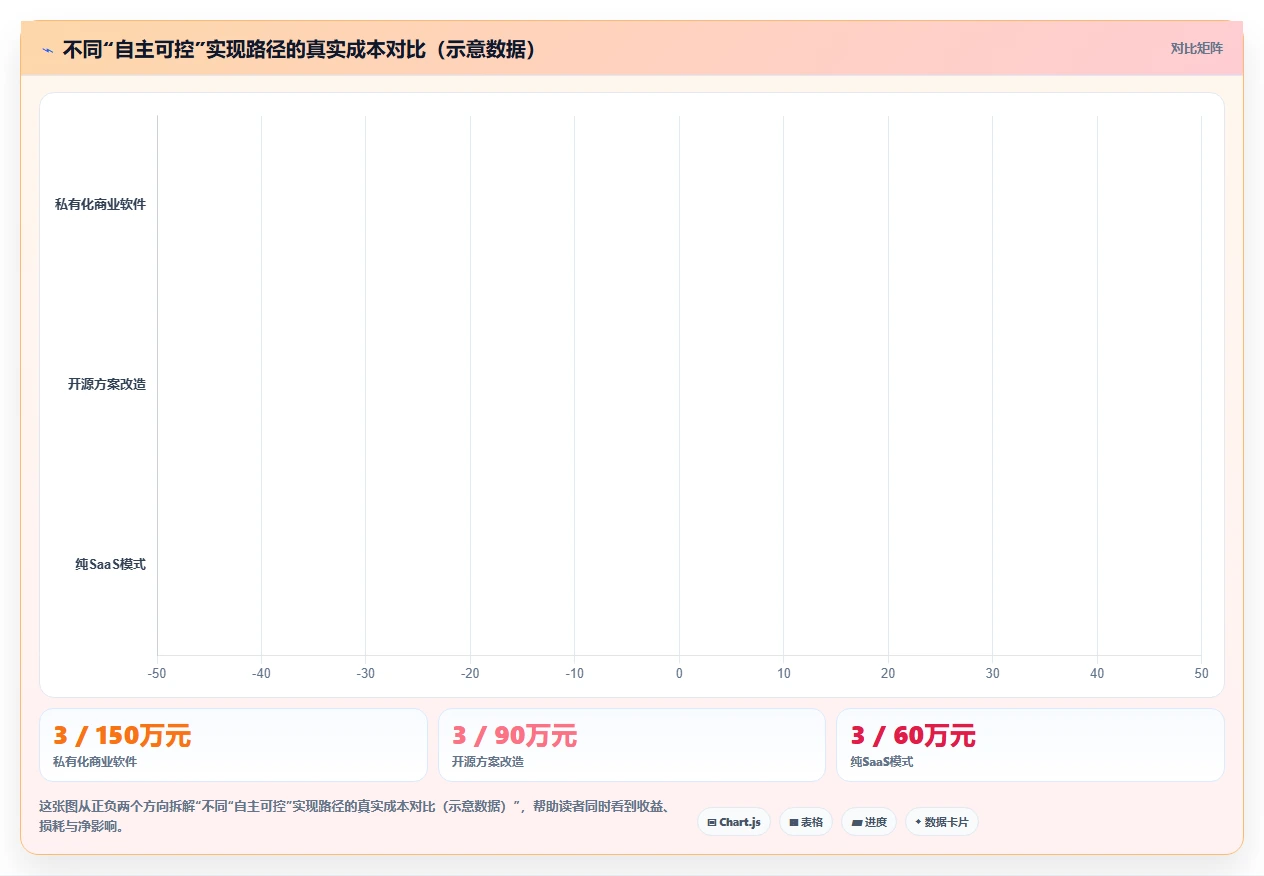This screenshot has width=1264, height=876.
Task: Click the -10 tick on the x-axis
Action: pyautogui.click(x=575, y=673)
